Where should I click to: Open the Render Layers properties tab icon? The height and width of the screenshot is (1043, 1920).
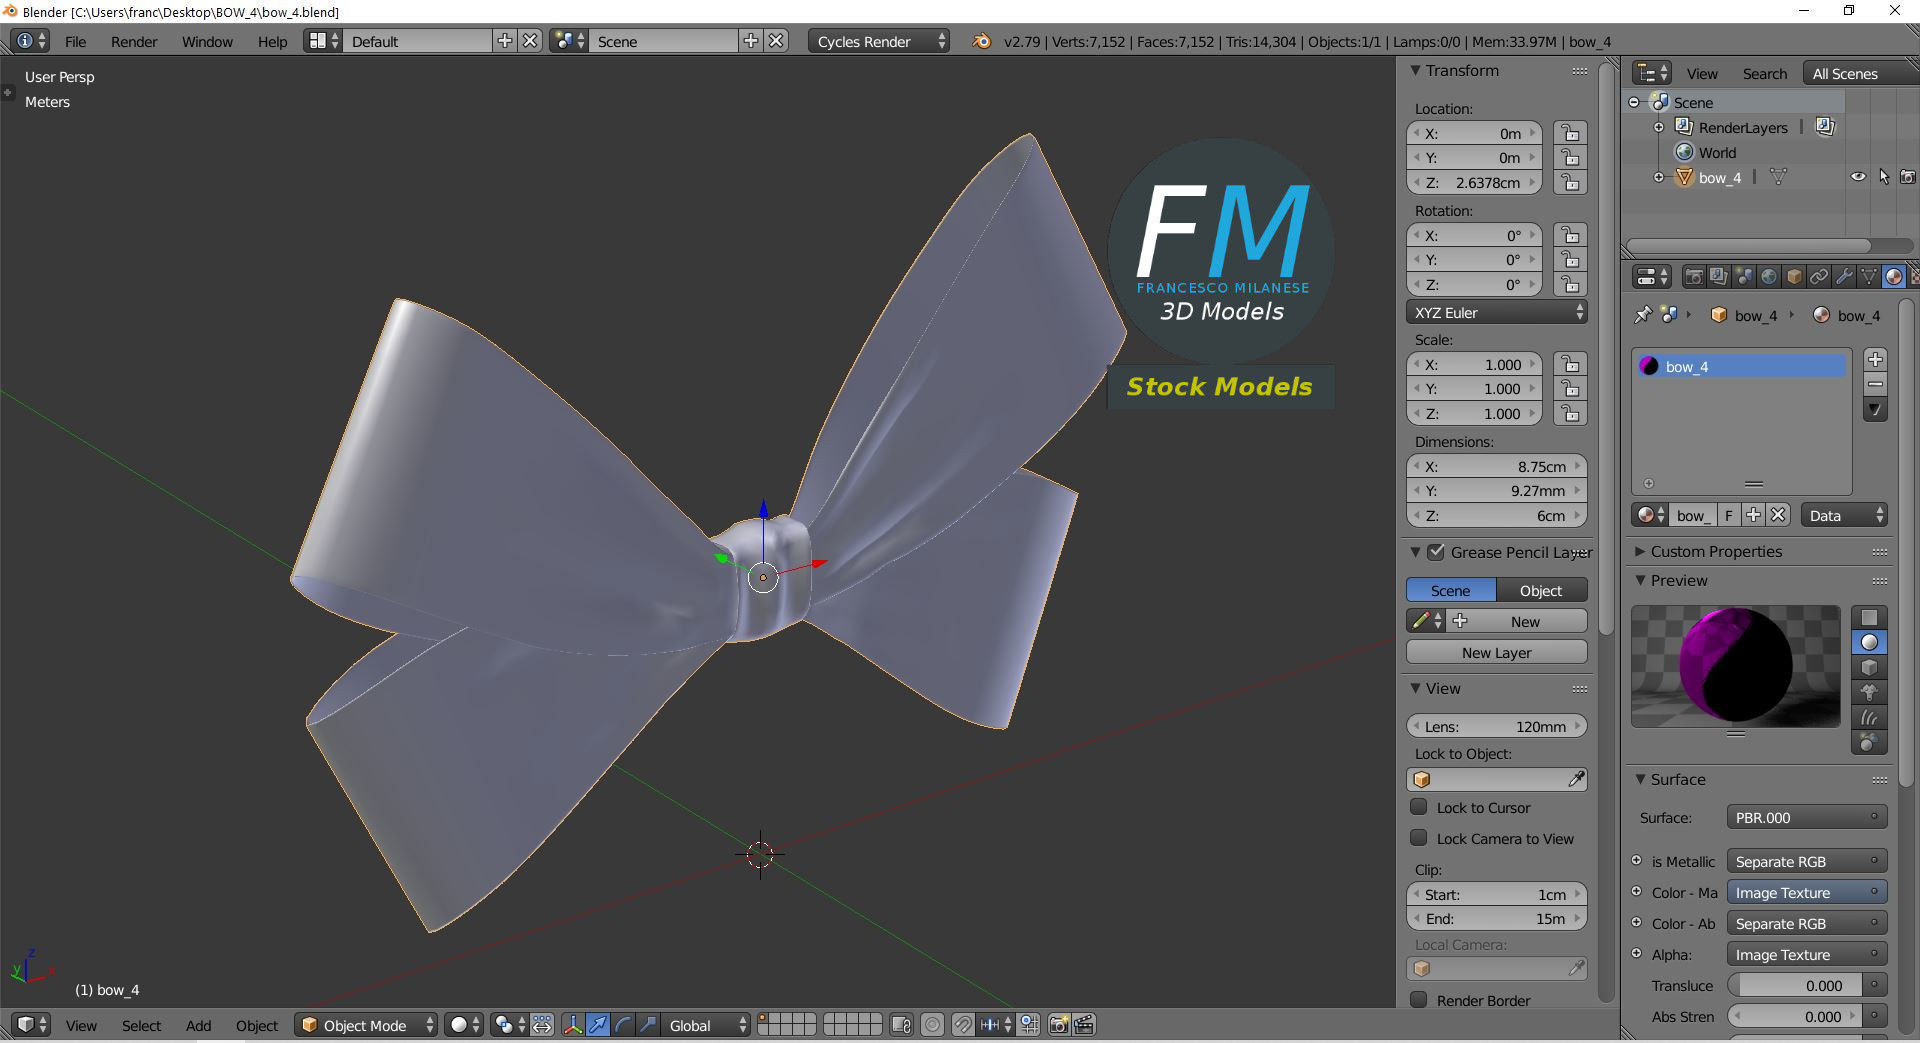1719,276
